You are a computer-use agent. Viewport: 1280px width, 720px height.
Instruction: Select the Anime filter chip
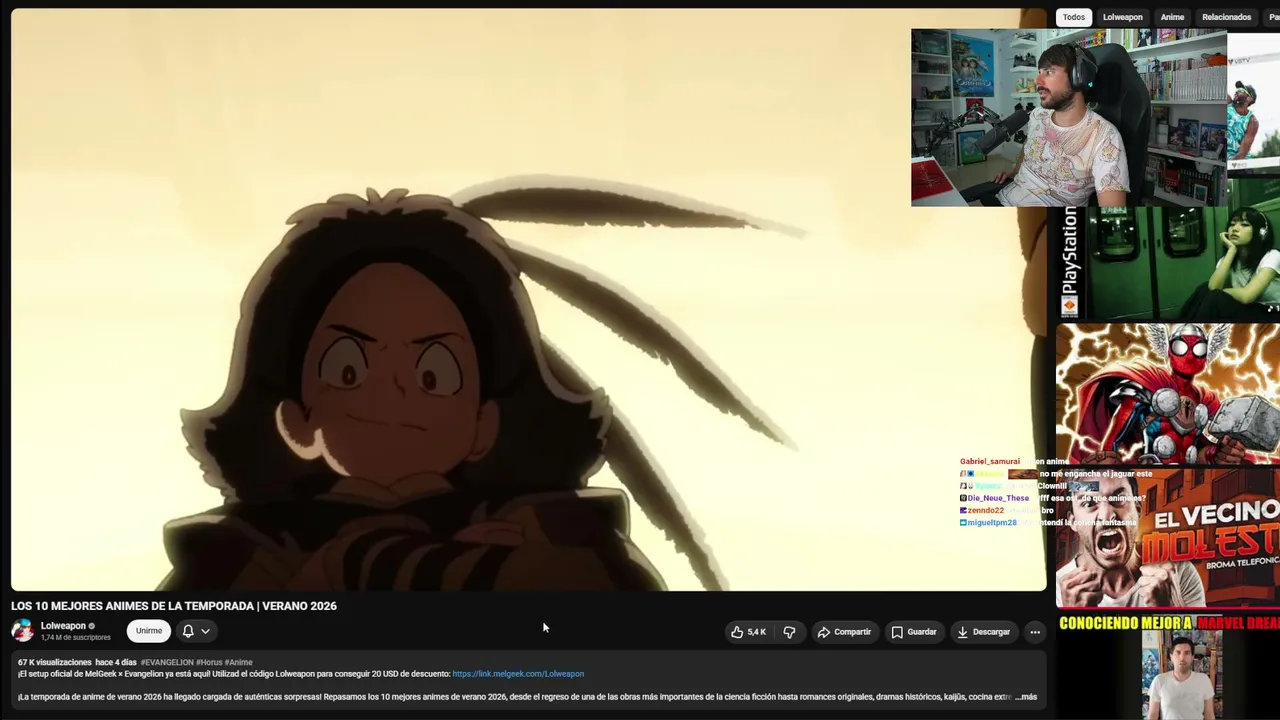click(1172, 17)
